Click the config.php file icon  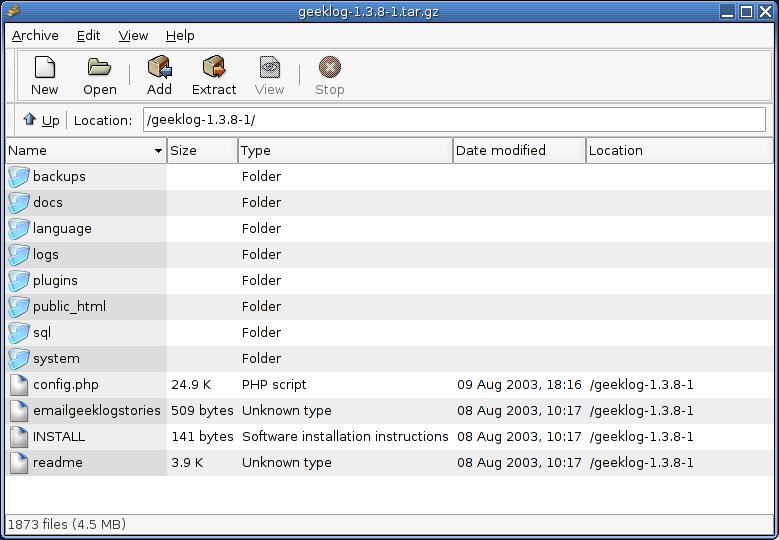coord(19,385)
